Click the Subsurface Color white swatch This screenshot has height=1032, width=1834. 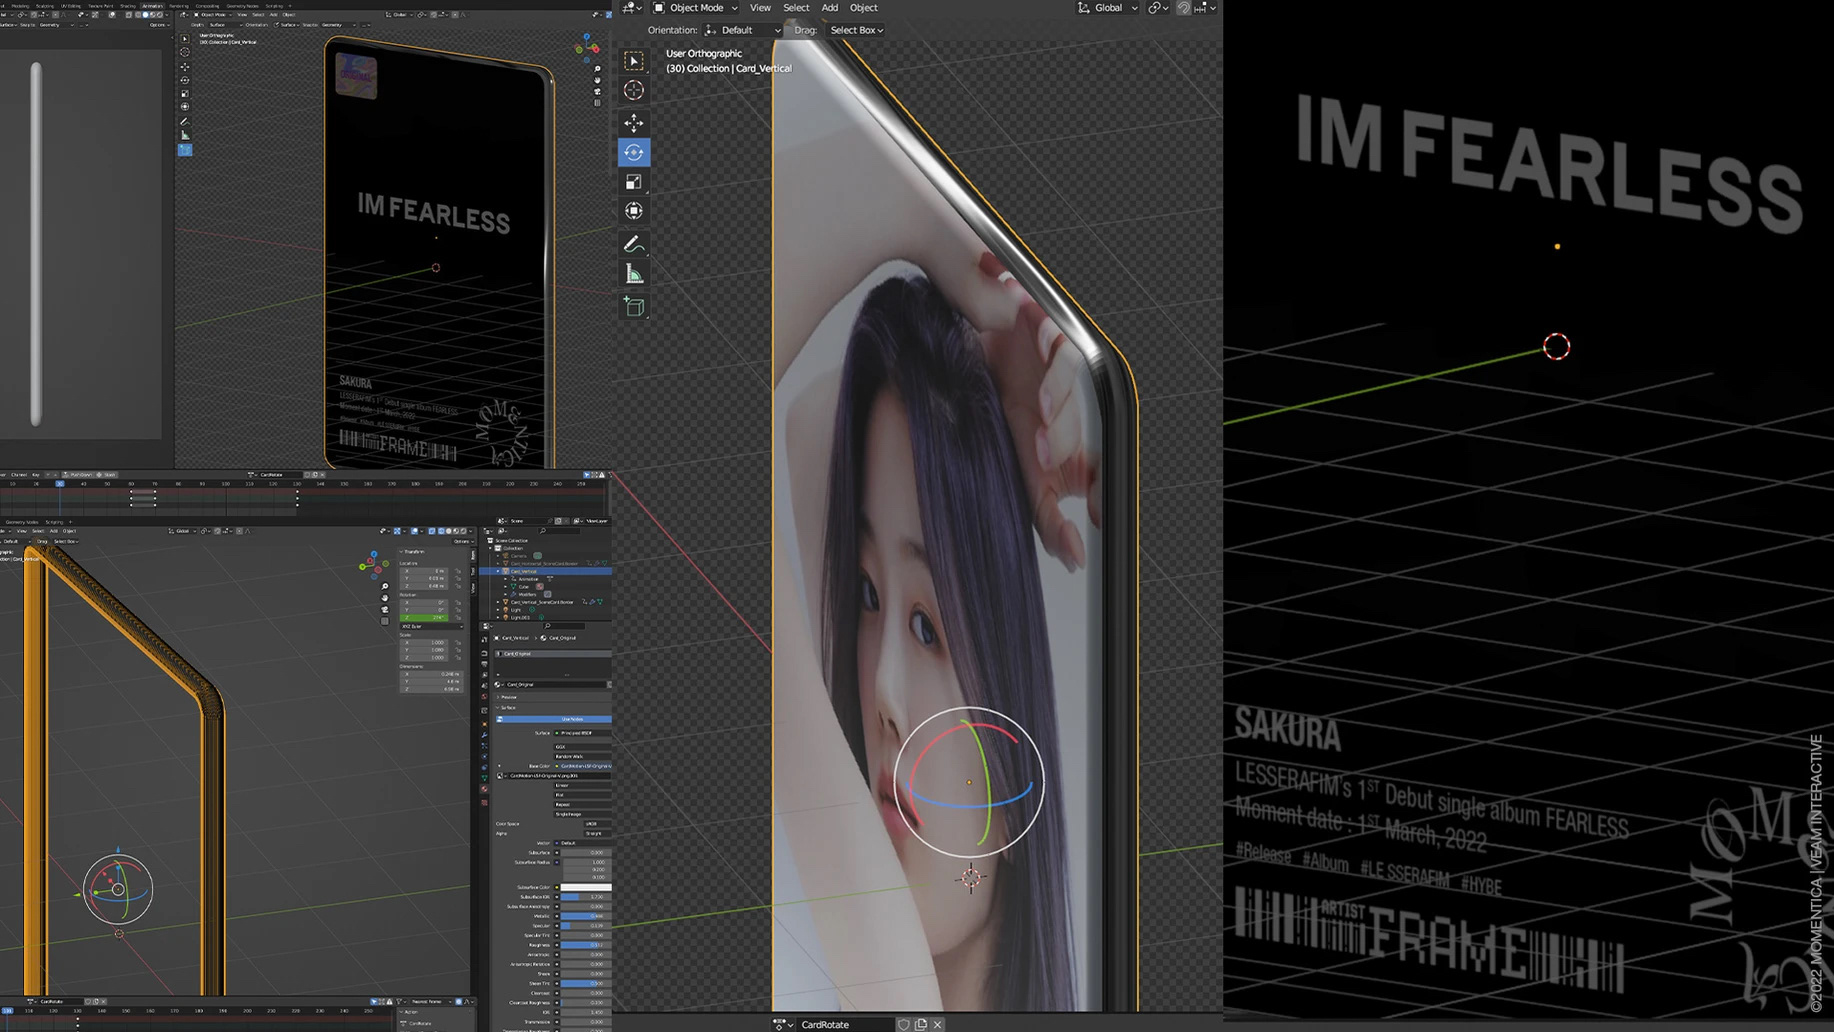[586, 887]
